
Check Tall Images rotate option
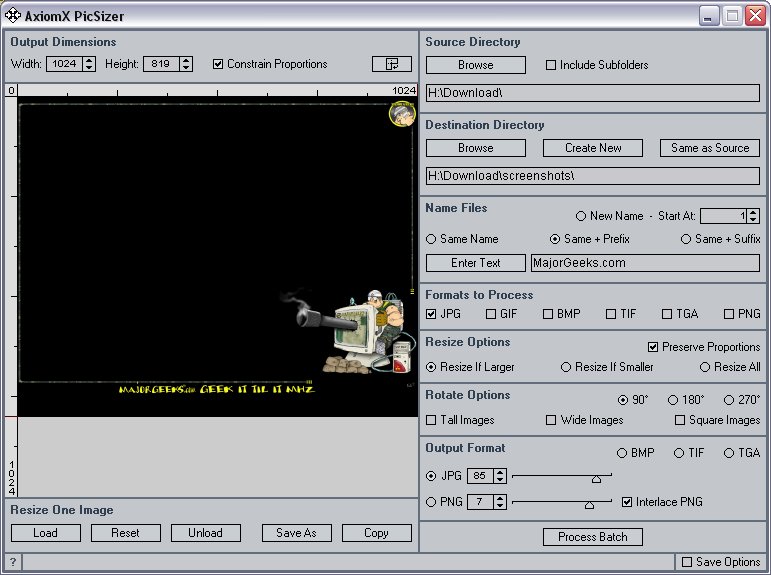[x=431, y=420]
